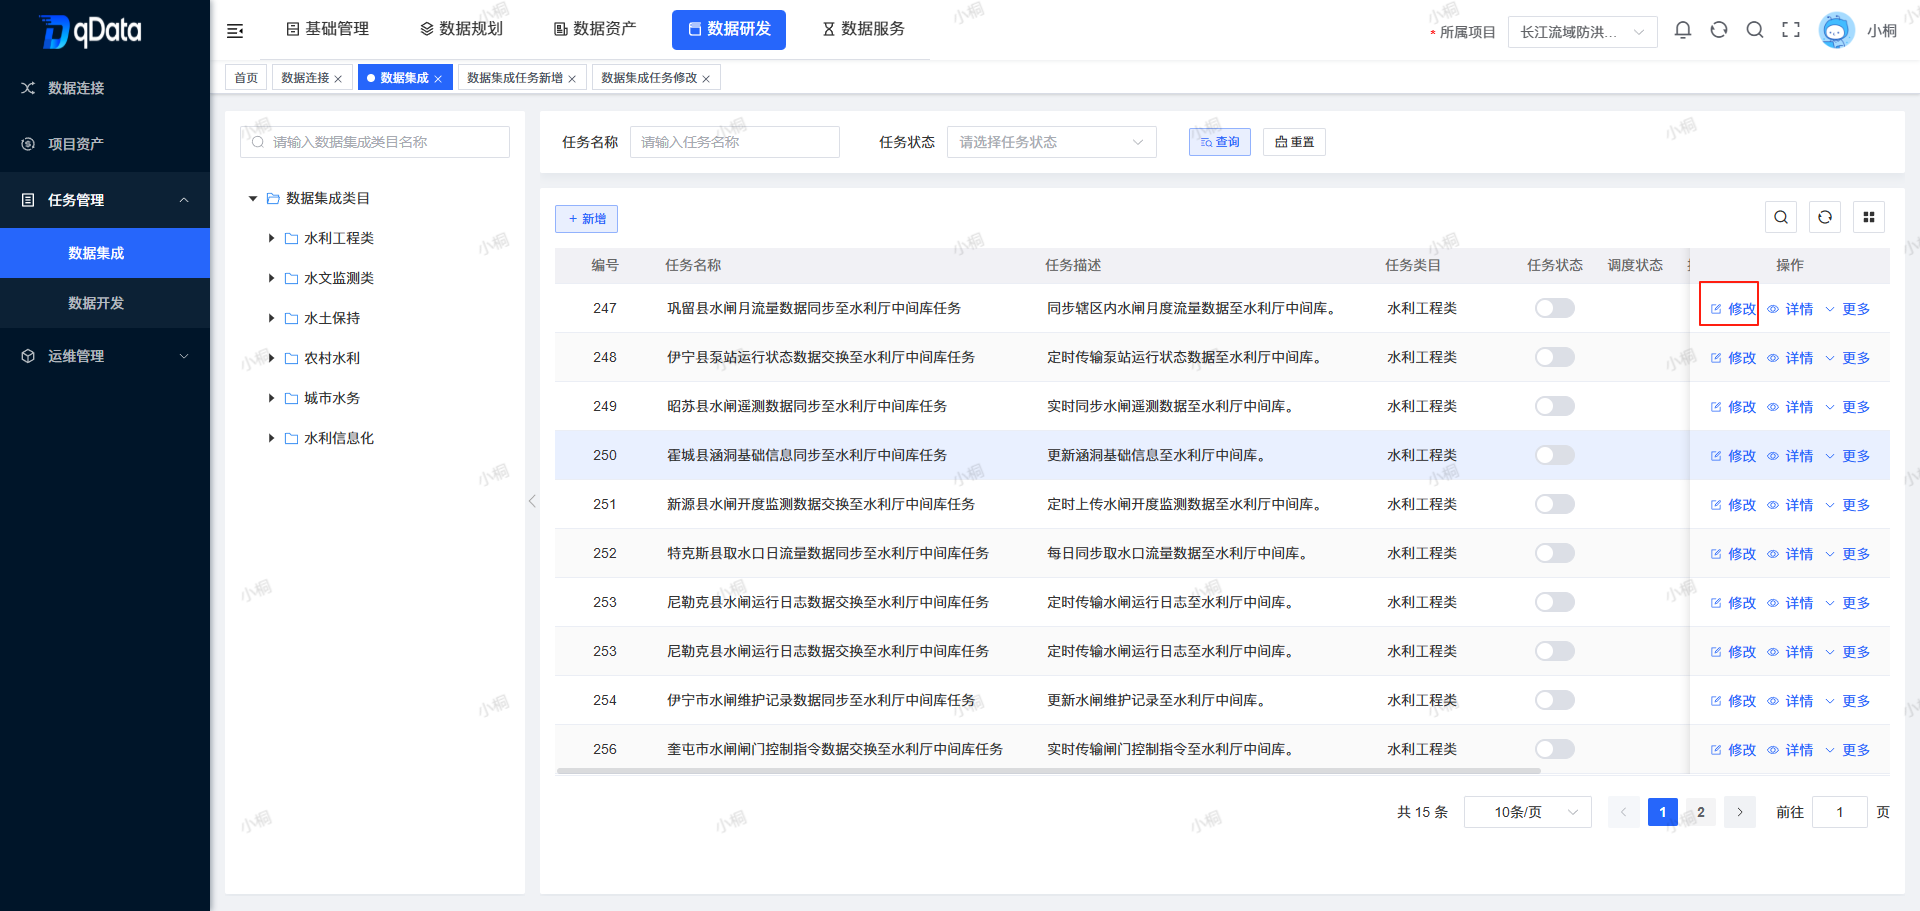Select 数据开发 in sidebar
This screenshot has height=911, width=1920.
pos(105,303)
